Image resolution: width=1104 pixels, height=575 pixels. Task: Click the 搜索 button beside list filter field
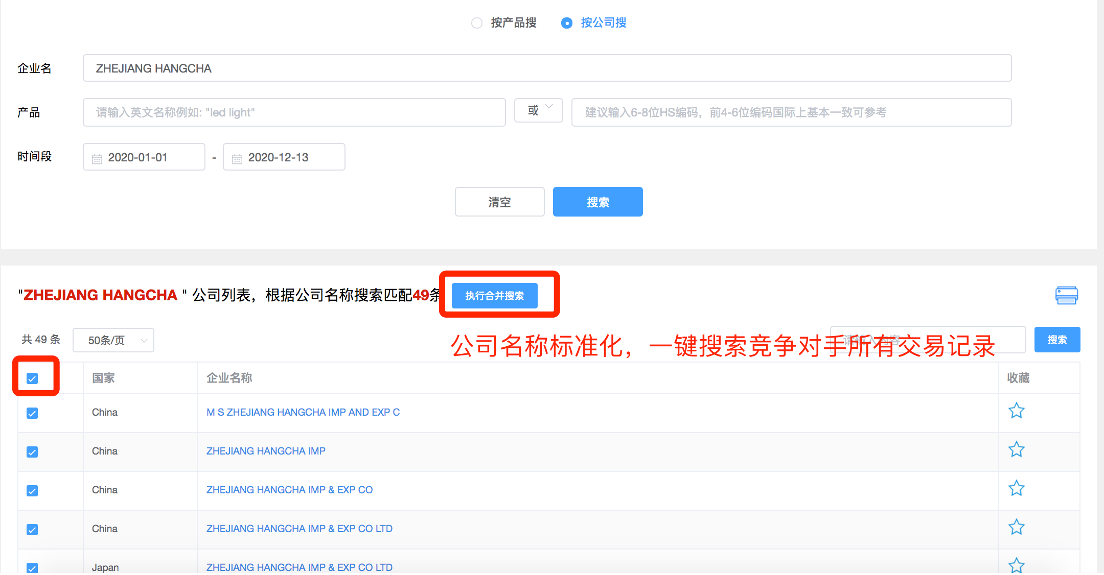pos(1057,340)
